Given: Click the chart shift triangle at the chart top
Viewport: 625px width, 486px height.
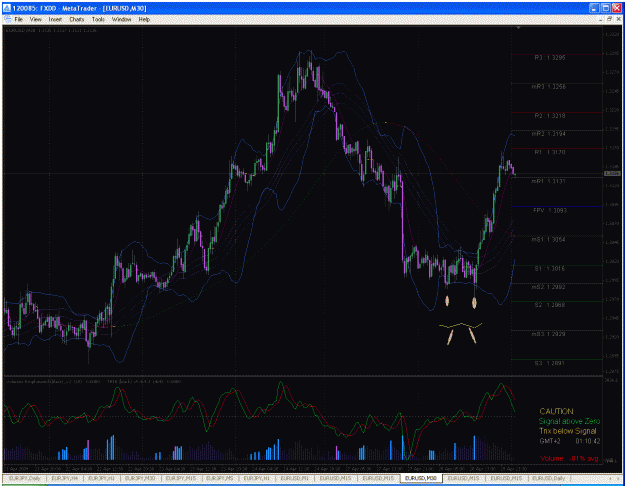Looking at the screenshot, I should coord(518,28).
